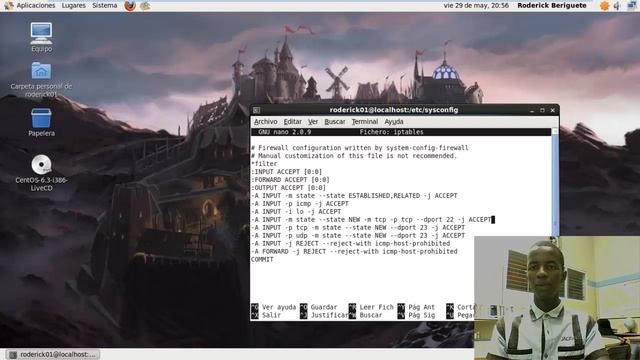Maximize the terminal window

pos(542,110)
